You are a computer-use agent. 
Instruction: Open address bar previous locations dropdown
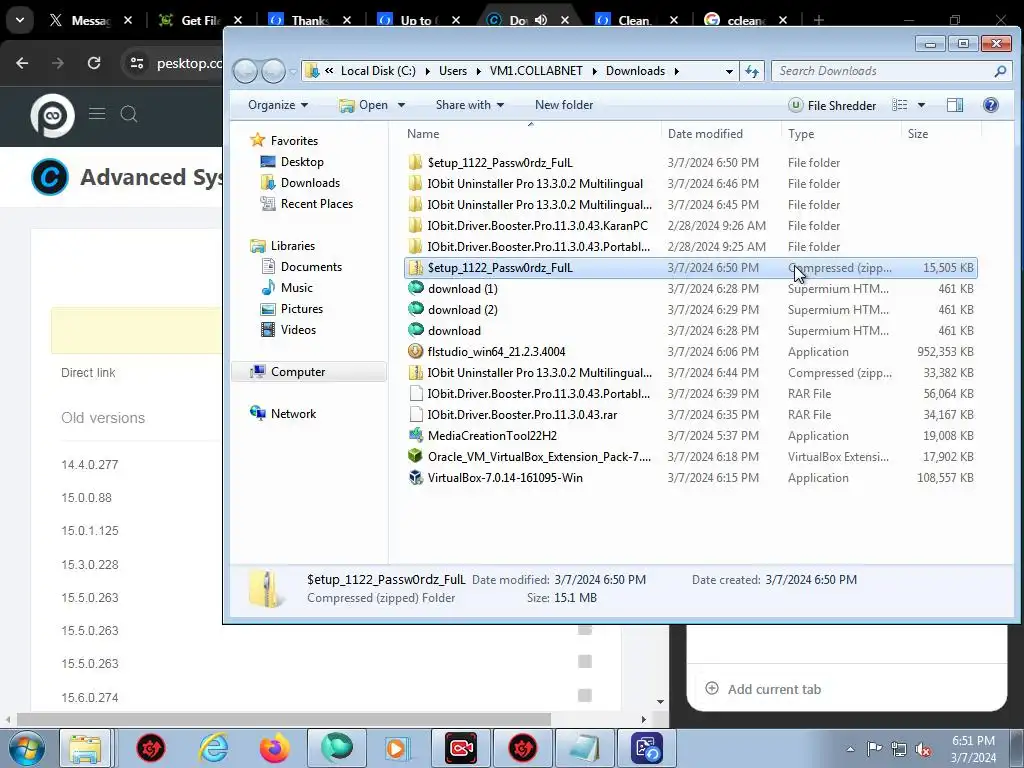tap(729, 71)
